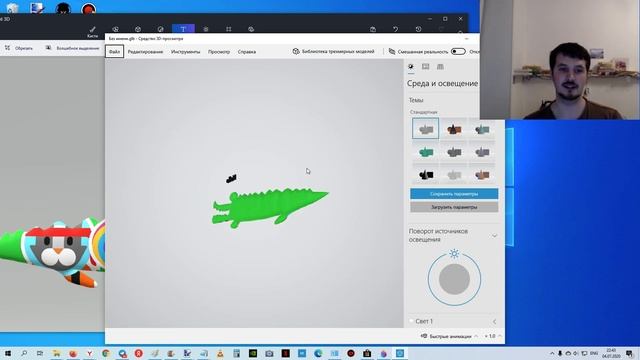Click the taskbar clock and date
The width and height of the screenshot is (640, 360).
611,353
